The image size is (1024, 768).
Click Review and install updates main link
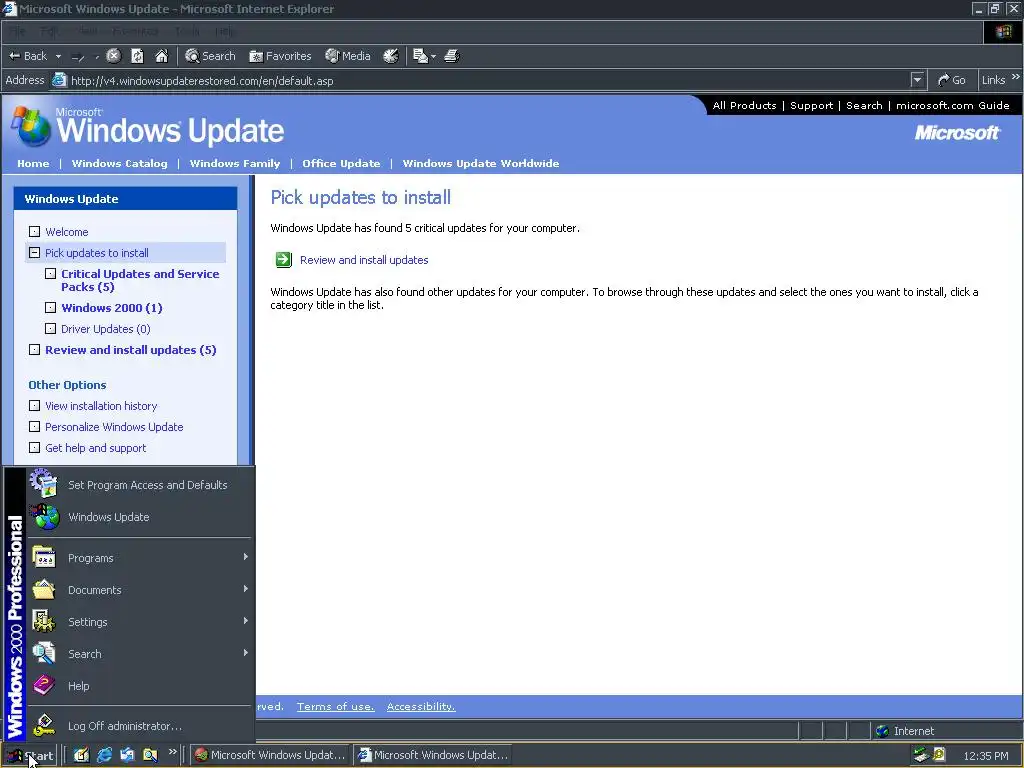[364, 260]
